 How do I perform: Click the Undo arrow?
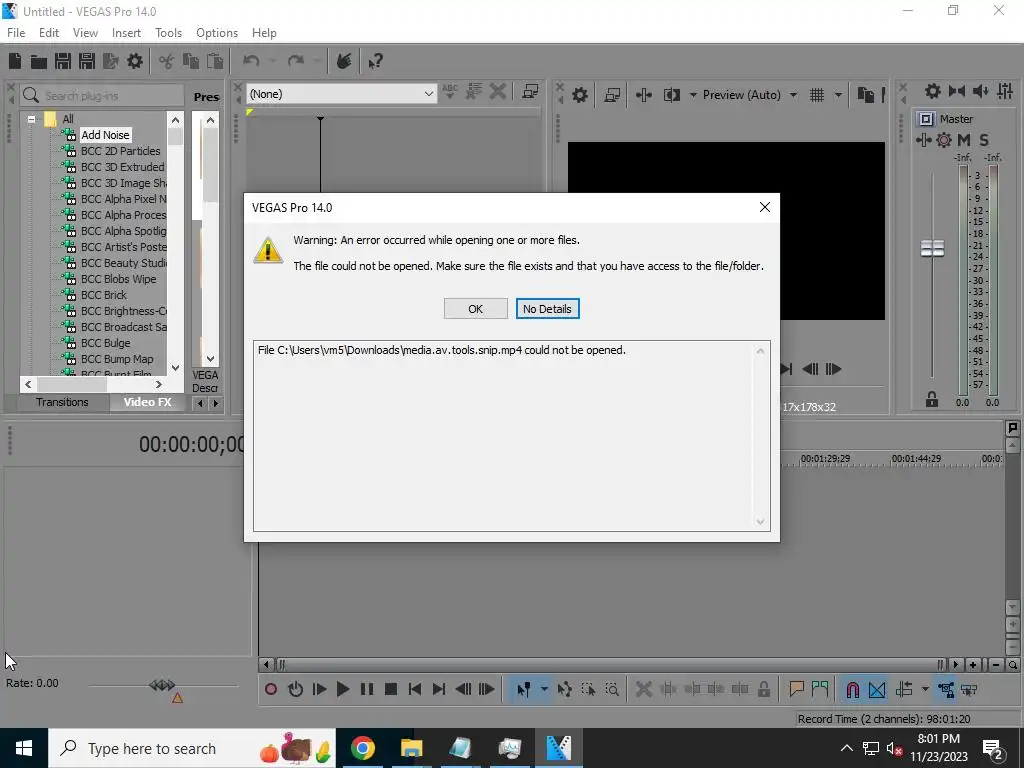[251, 61]
